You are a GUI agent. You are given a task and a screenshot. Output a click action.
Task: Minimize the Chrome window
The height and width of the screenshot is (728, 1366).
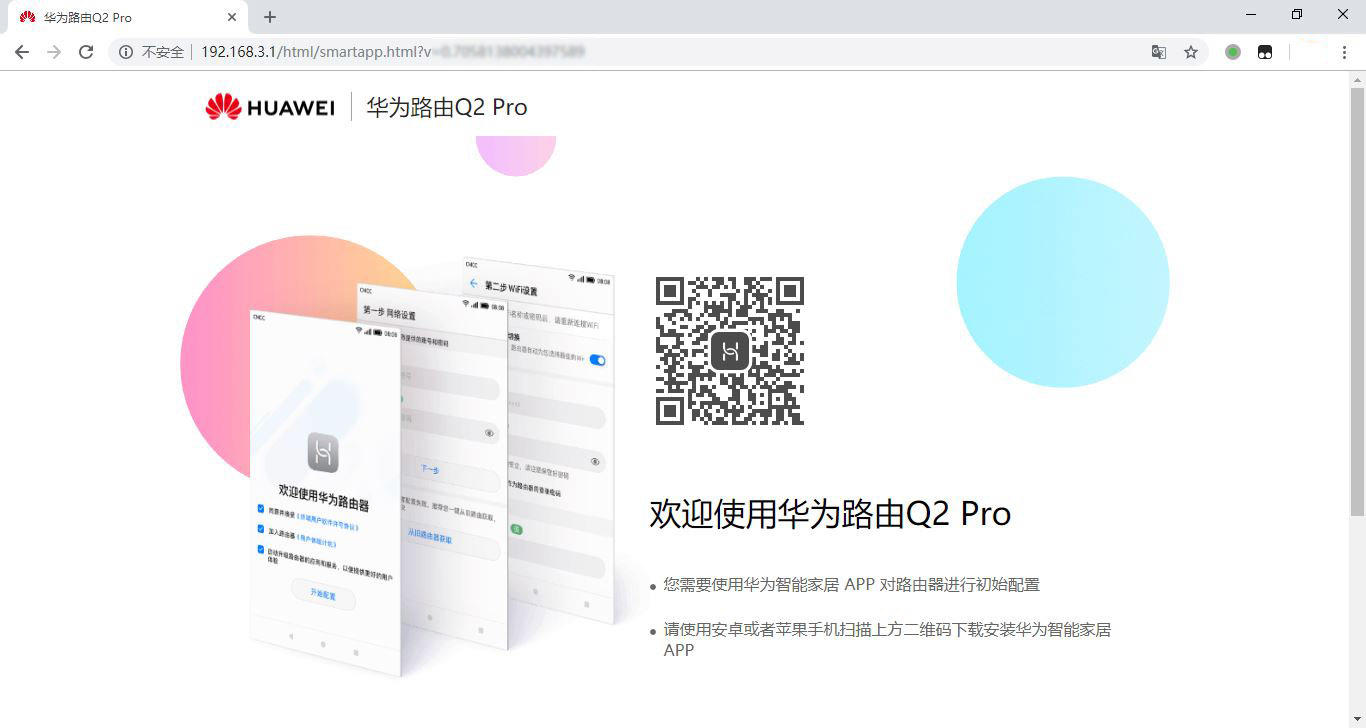[1252, 15]
